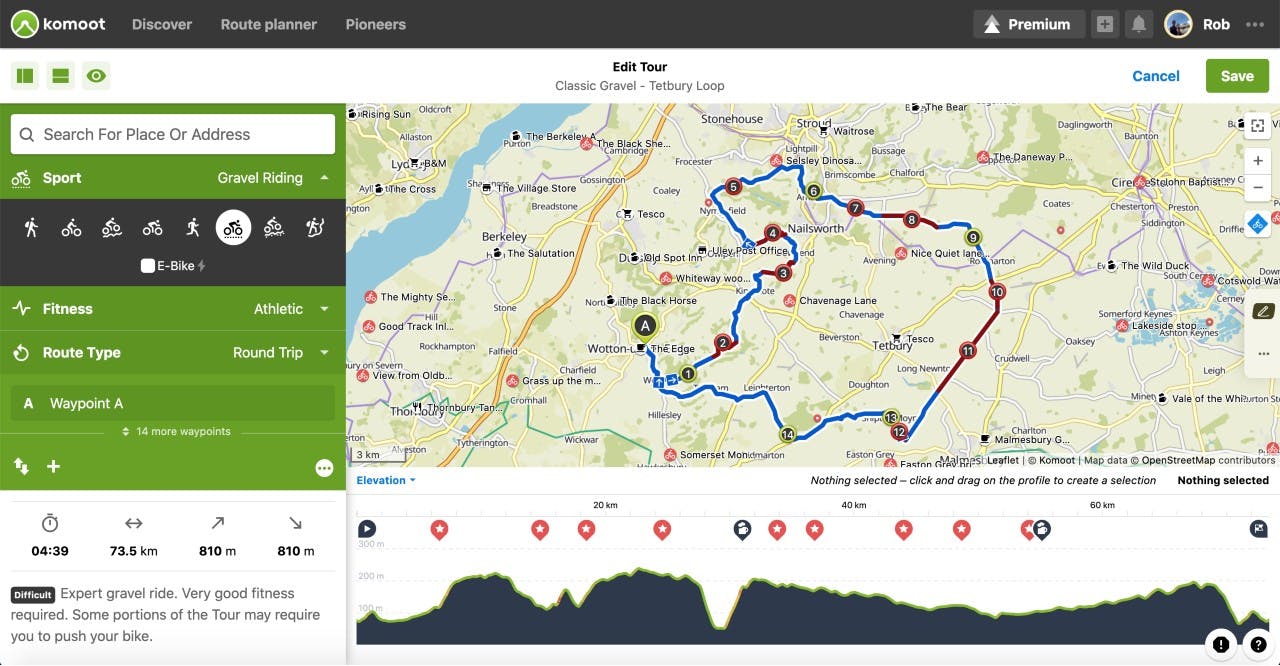Switch to the Discover section

coord(162,24)
